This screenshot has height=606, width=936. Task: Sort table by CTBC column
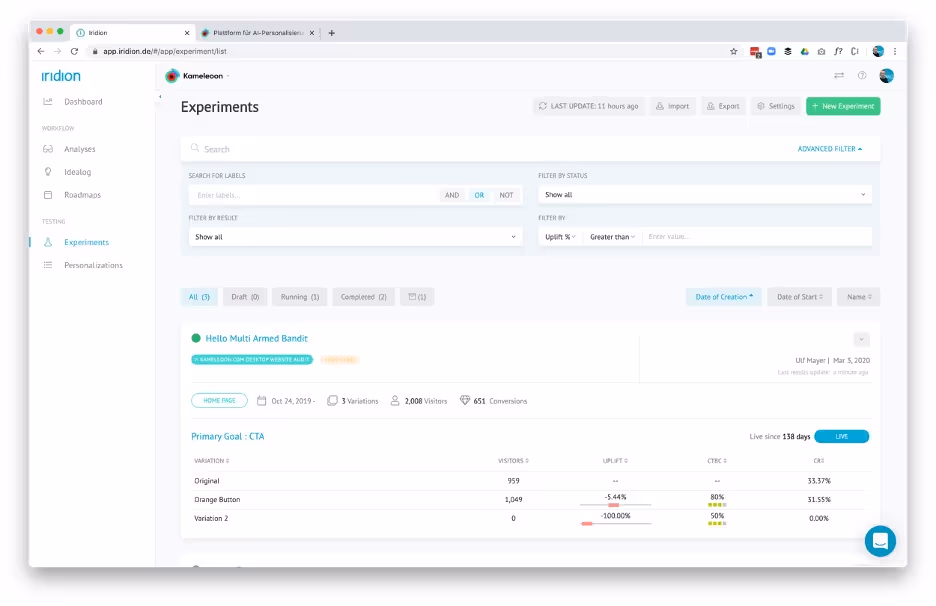click(x=717, y=461)
